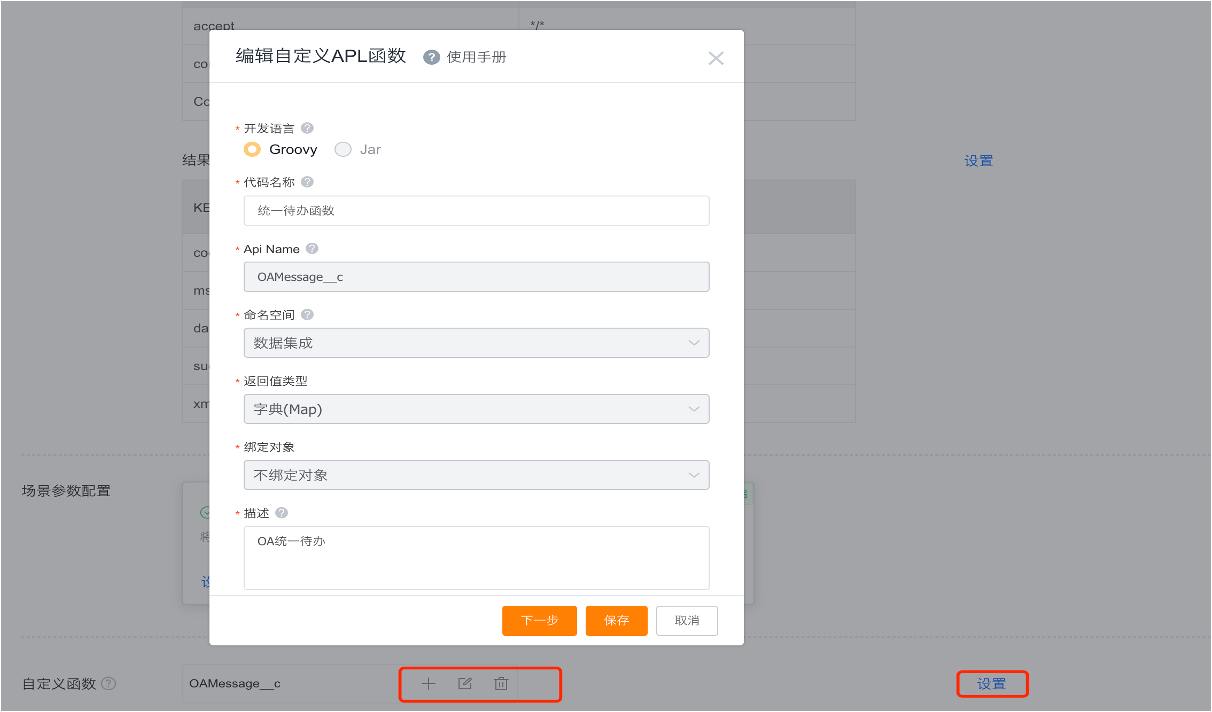Show help tooltip for 命名空间
This screenshot has width=1212, height=712.
pyautogui.click(x=307, y=314)
